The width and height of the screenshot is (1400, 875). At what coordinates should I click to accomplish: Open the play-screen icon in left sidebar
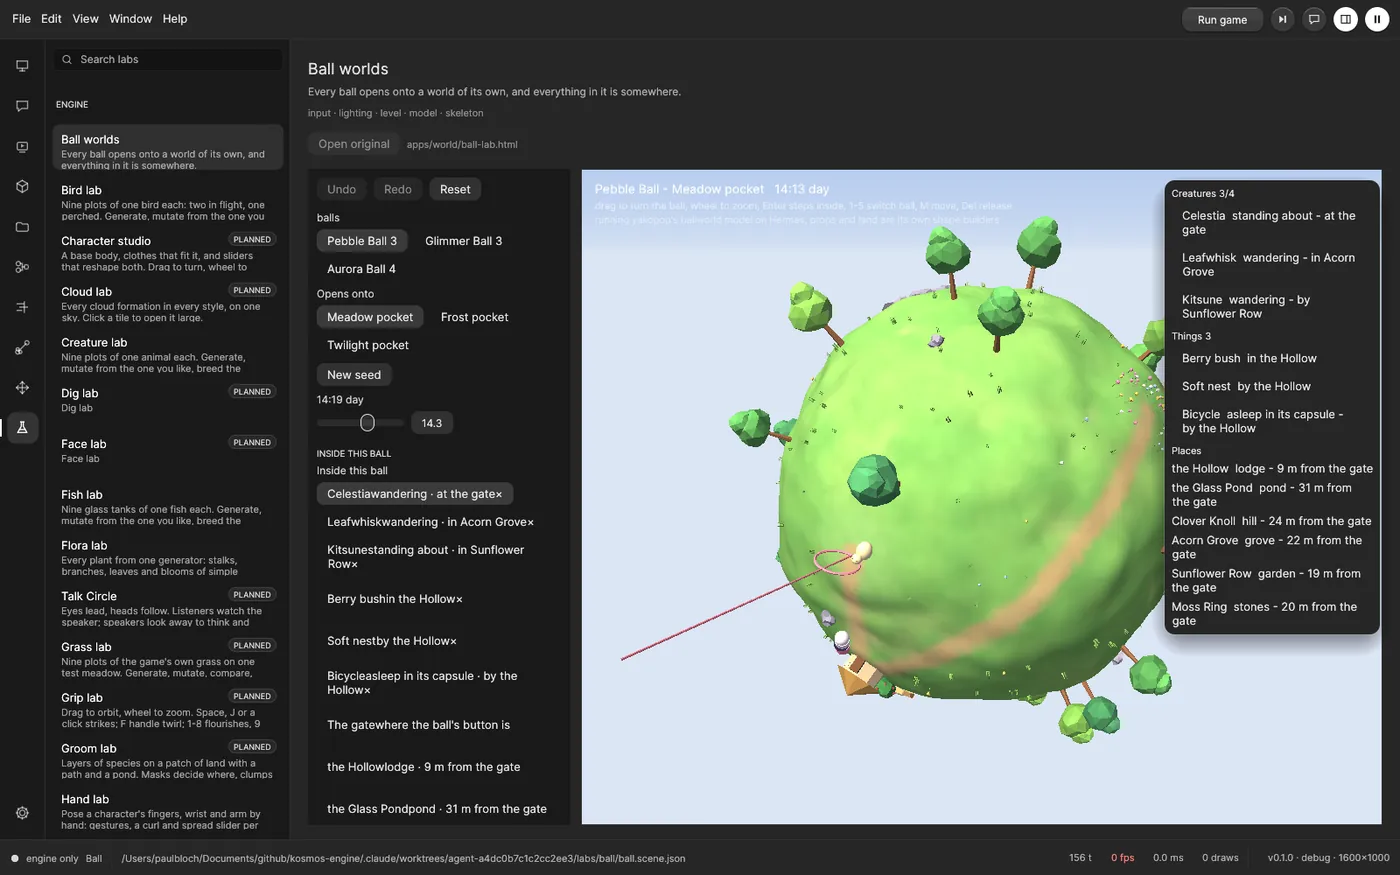(x=22, y=147)
